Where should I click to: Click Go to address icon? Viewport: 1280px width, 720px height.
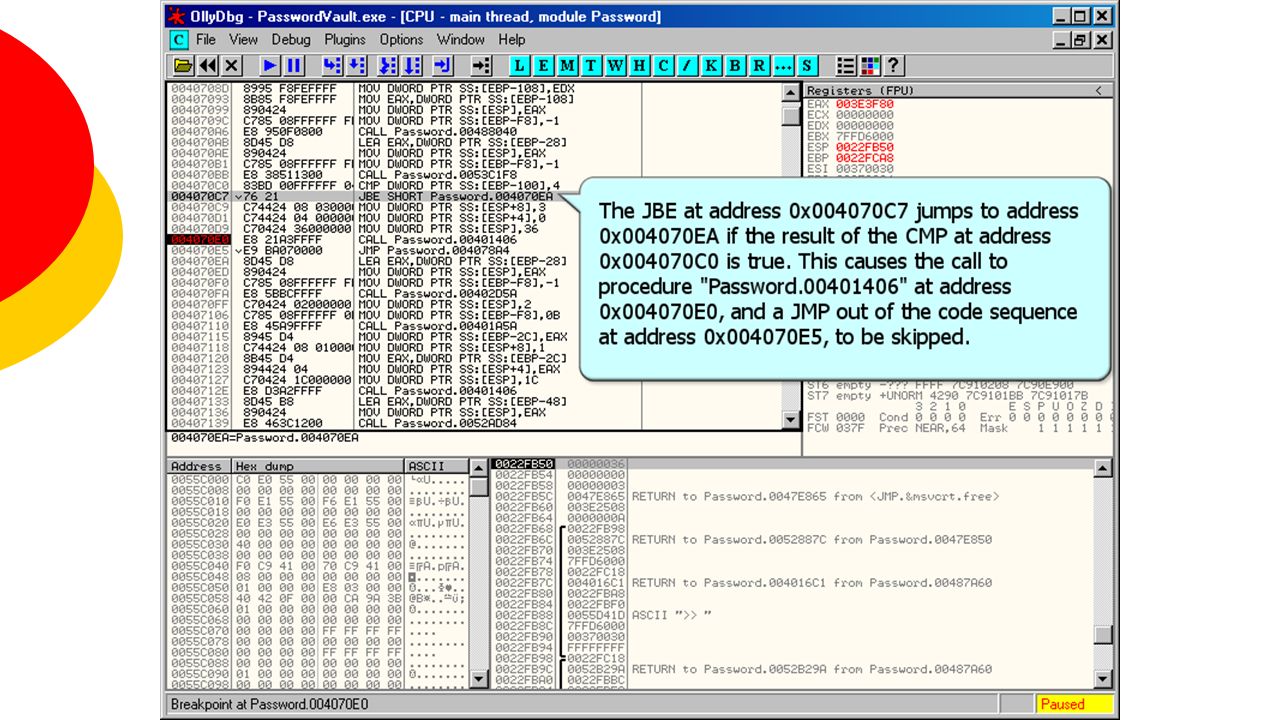pos(481,66)
